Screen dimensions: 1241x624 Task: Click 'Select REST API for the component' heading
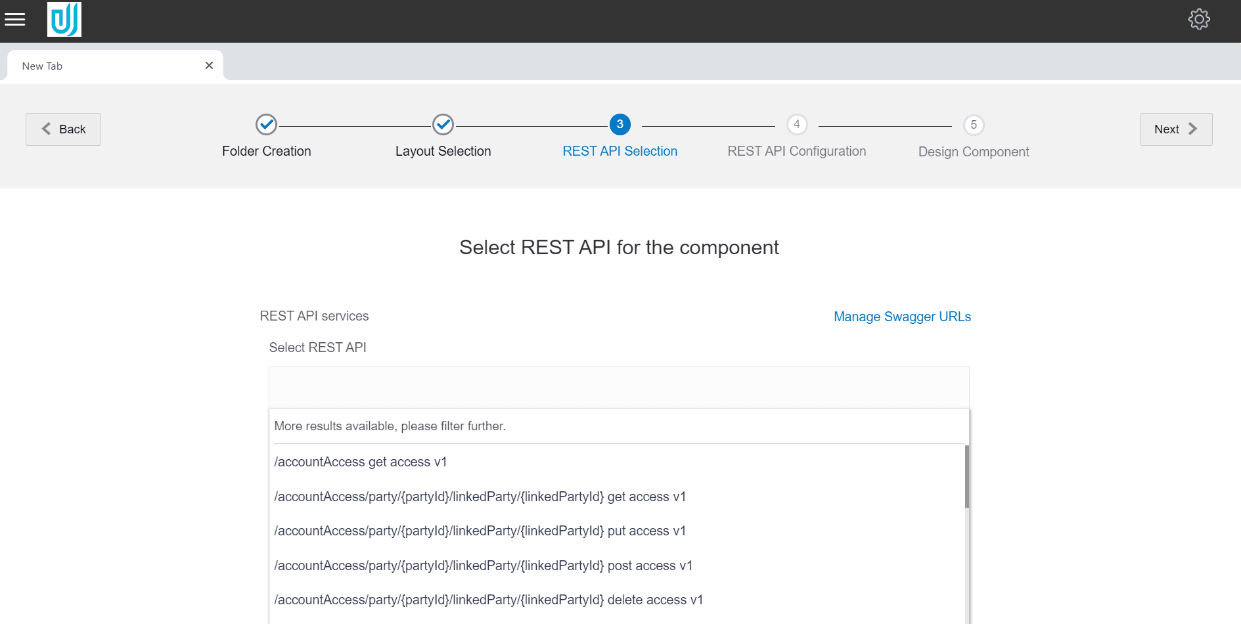coord(619,247)
